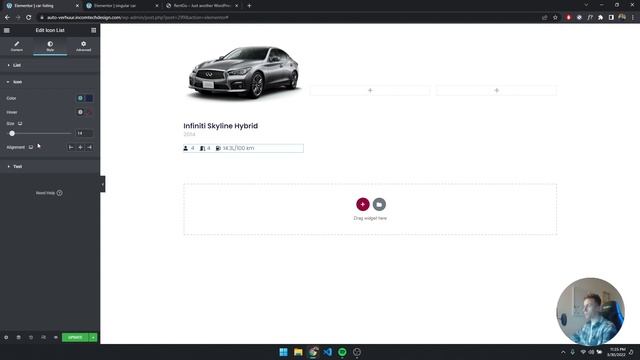Image resolution: width=640 pixels, height=360 pixels.
Task: Add widget to middle empty column
Action: click(370, 91)
